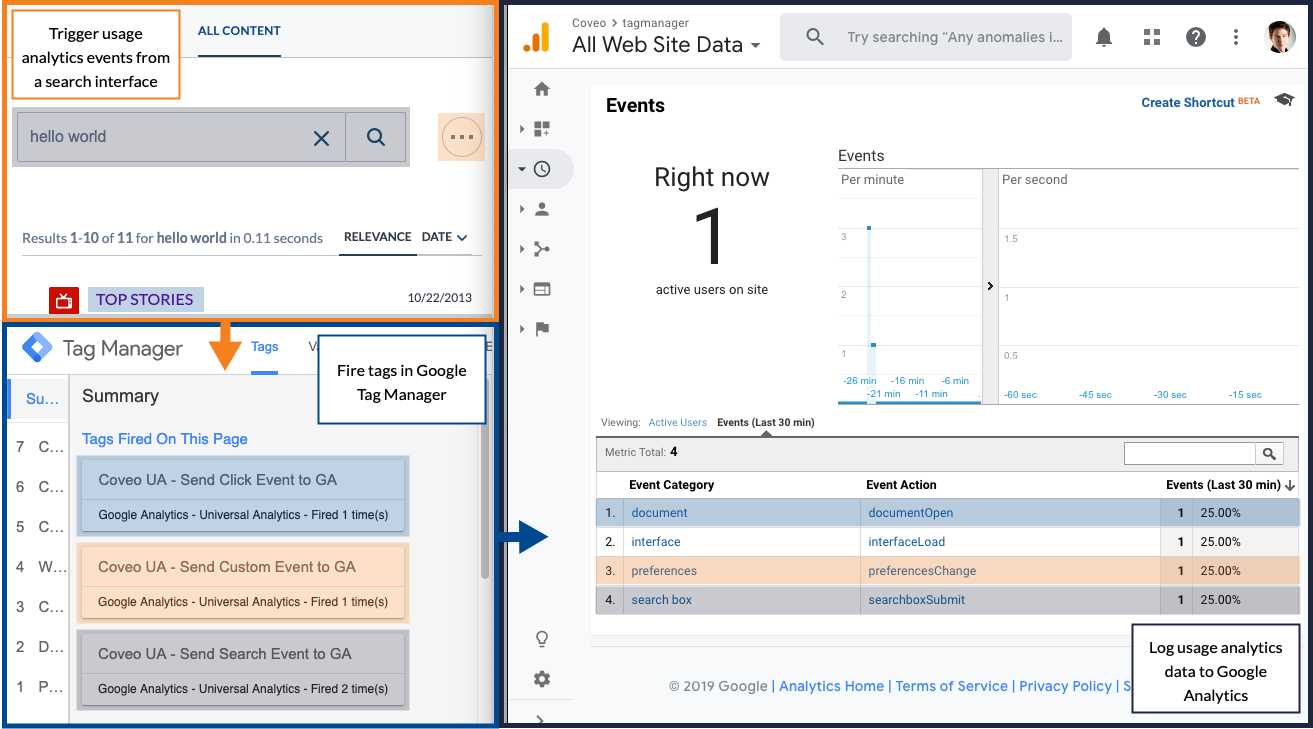Click the search icon in Analytics search bar
1313x729 pixels.
pos(815,37)
